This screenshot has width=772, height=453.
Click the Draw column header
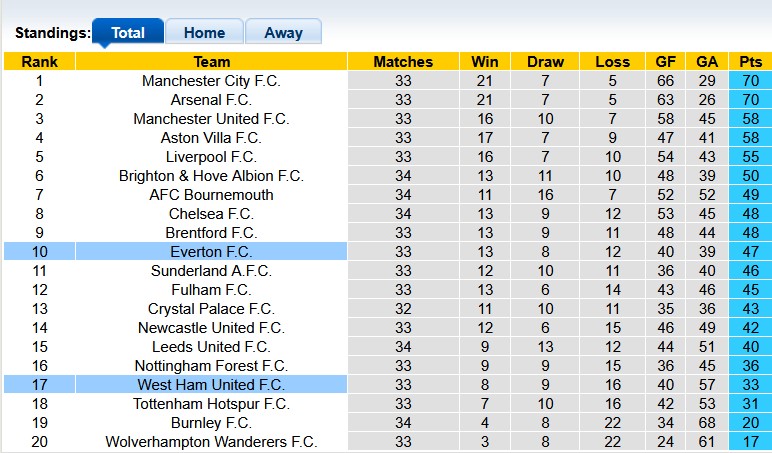pos(545,62)
